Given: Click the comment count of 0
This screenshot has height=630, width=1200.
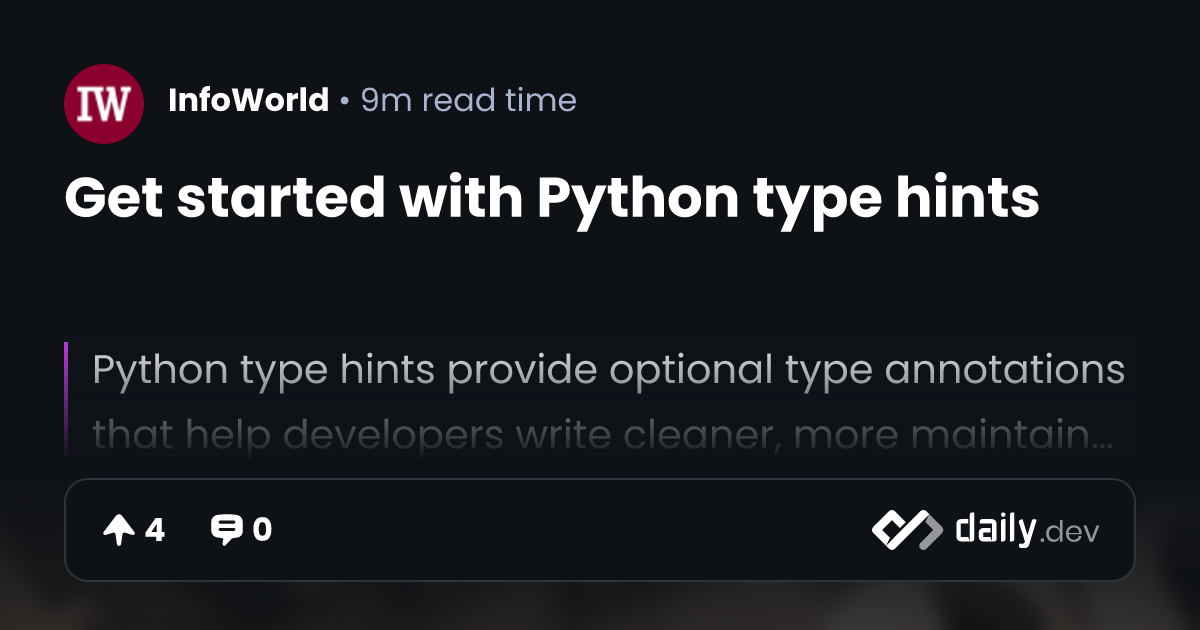Looking at the screenshot, I should [x=262, y=531].
